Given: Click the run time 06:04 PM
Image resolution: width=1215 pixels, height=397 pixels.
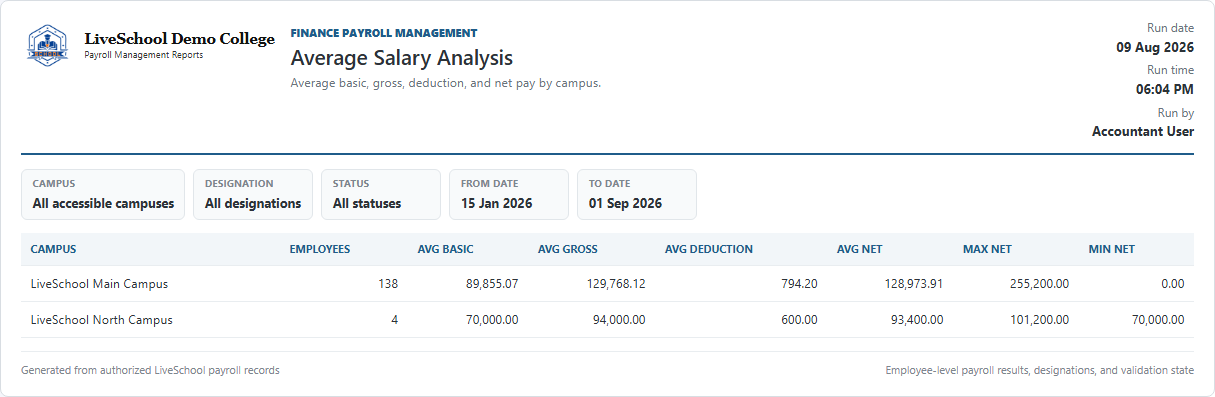Looking at the screenshot, I should click(x=1165, y=89).
